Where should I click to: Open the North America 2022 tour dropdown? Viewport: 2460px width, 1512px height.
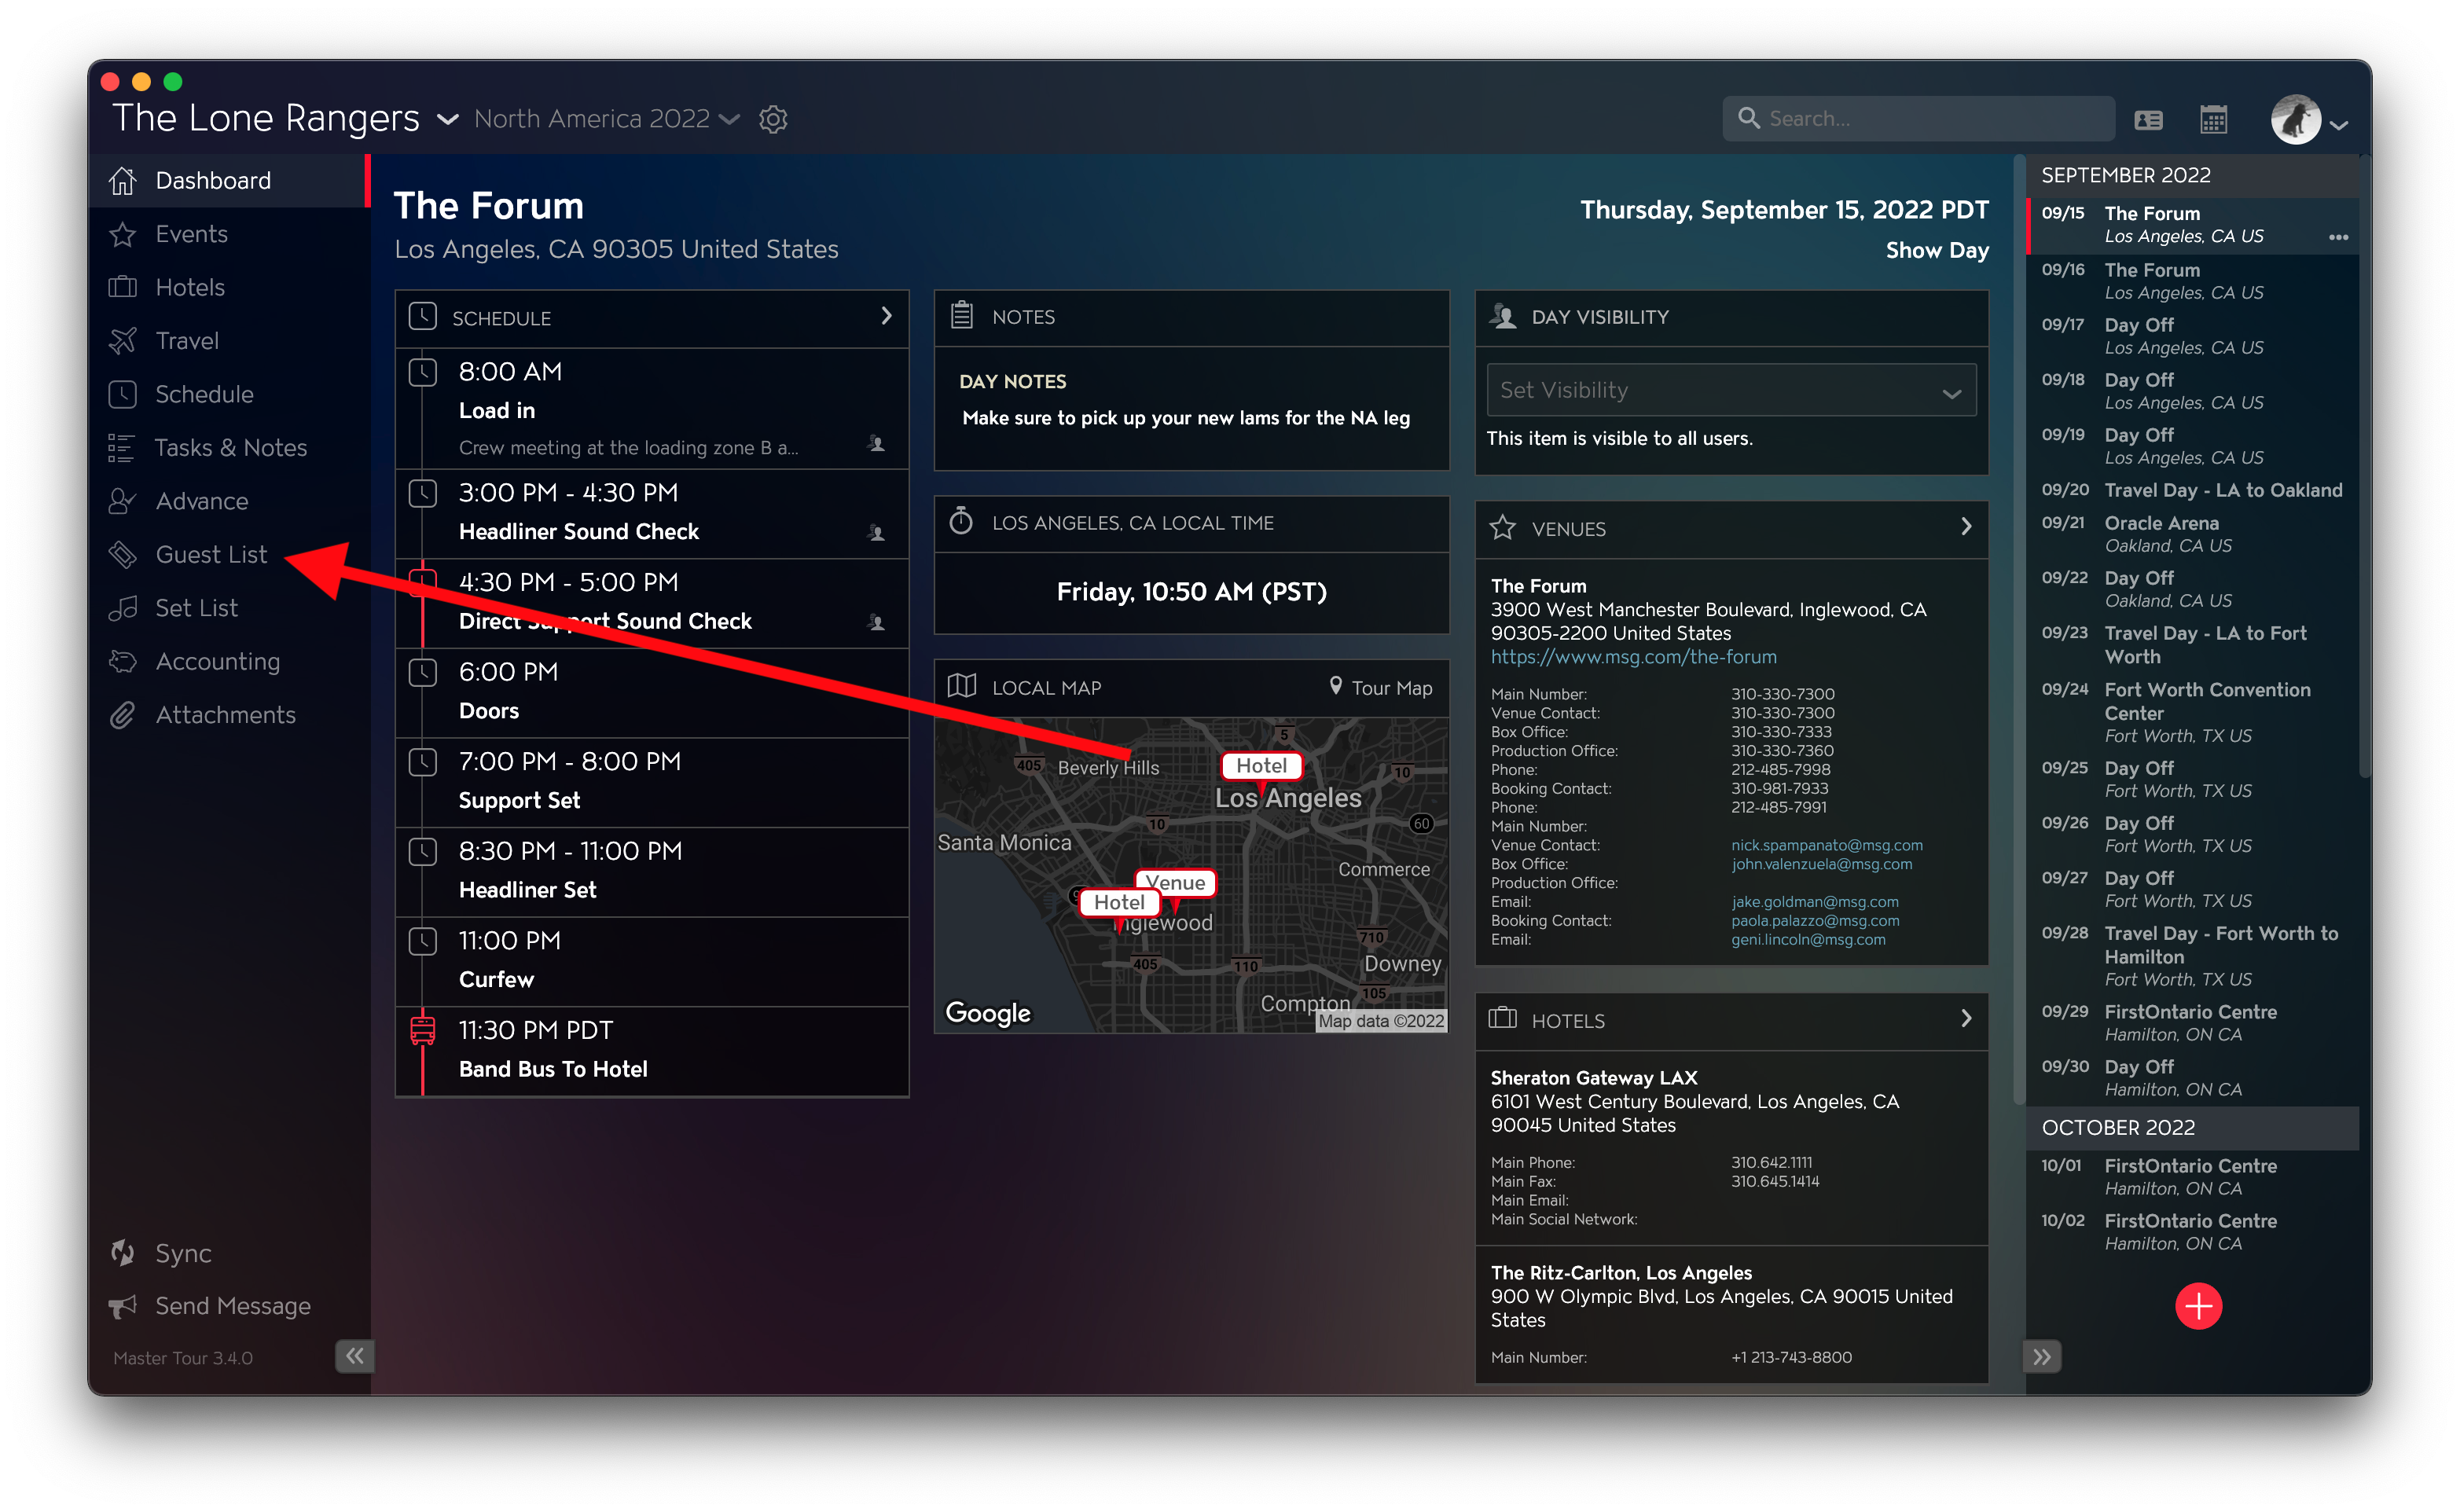(x=730, y=120)
